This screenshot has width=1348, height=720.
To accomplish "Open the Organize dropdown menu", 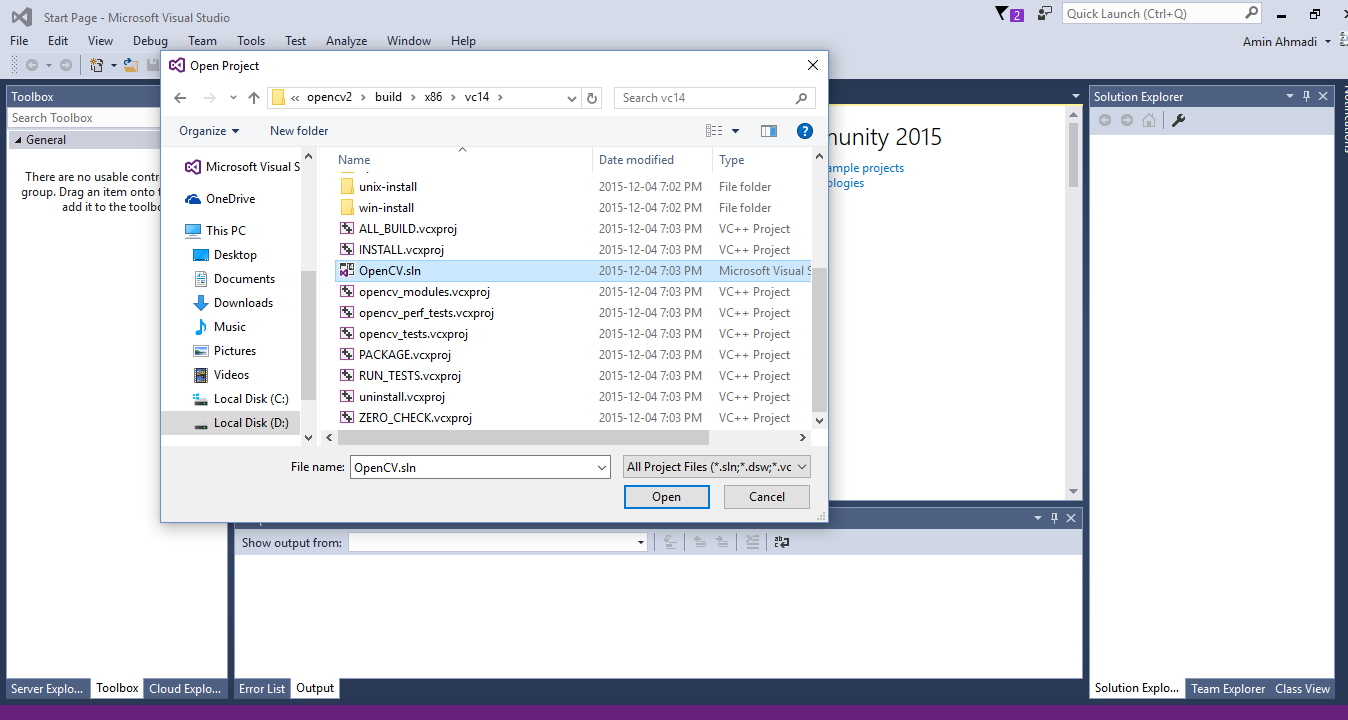I will (209, 131).
